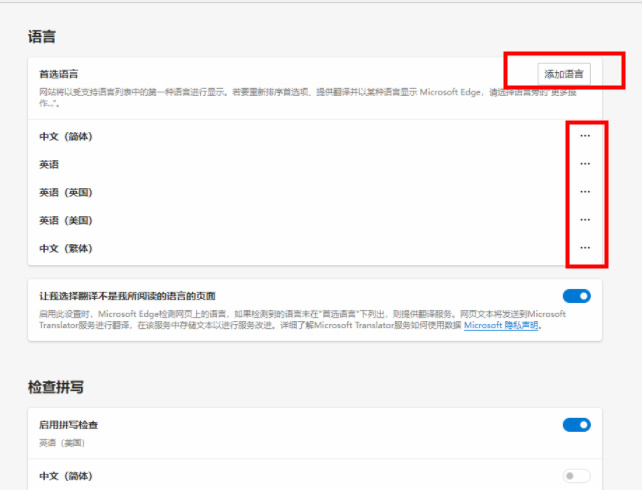Open the Microsoft 隐私声明 link
Image resolution: width=642 pixels, height=490 pixels.
point(501,325)
